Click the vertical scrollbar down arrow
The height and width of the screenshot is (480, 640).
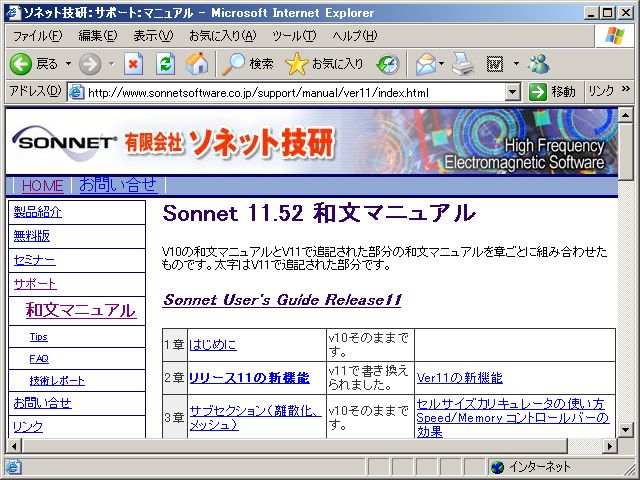click(x=626, y=430)
